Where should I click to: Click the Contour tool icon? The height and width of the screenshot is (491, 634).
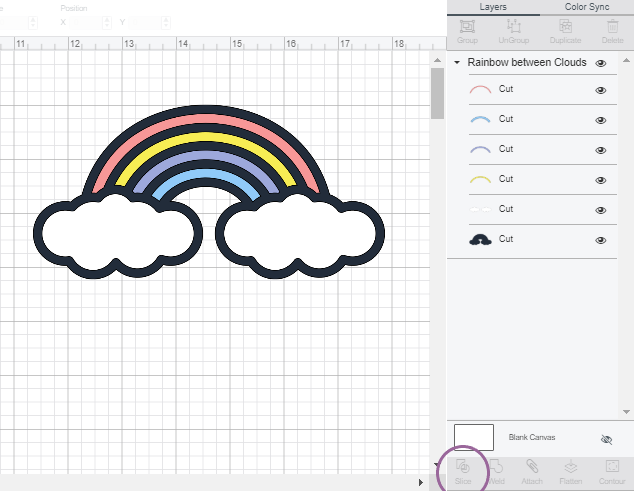(612, 466)
